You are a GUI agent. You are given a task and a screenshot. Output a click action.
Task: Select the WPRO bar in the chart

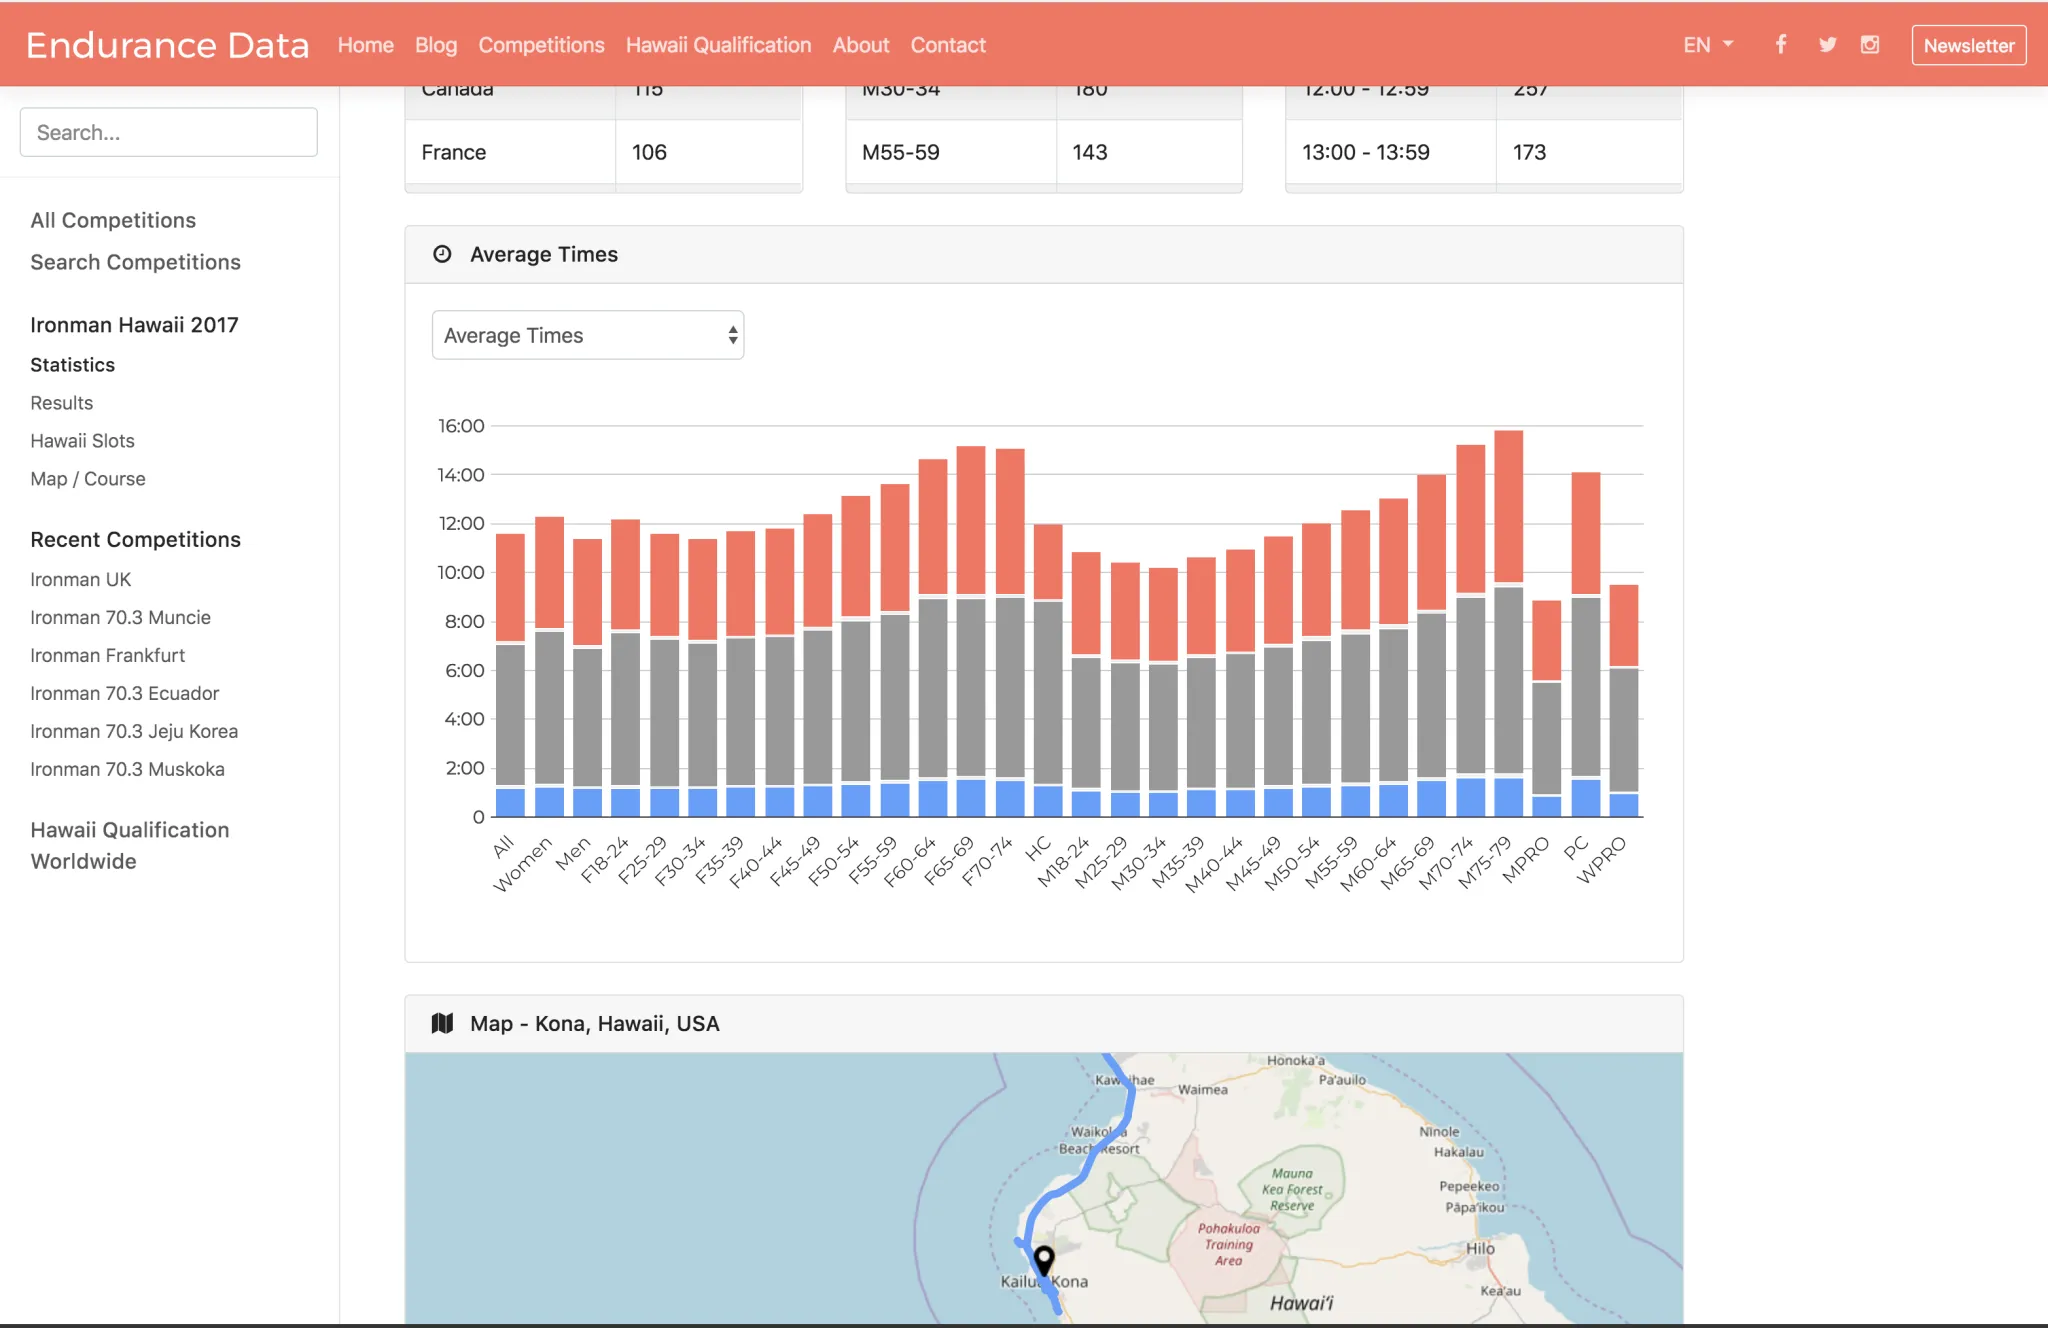point(1624,700)
